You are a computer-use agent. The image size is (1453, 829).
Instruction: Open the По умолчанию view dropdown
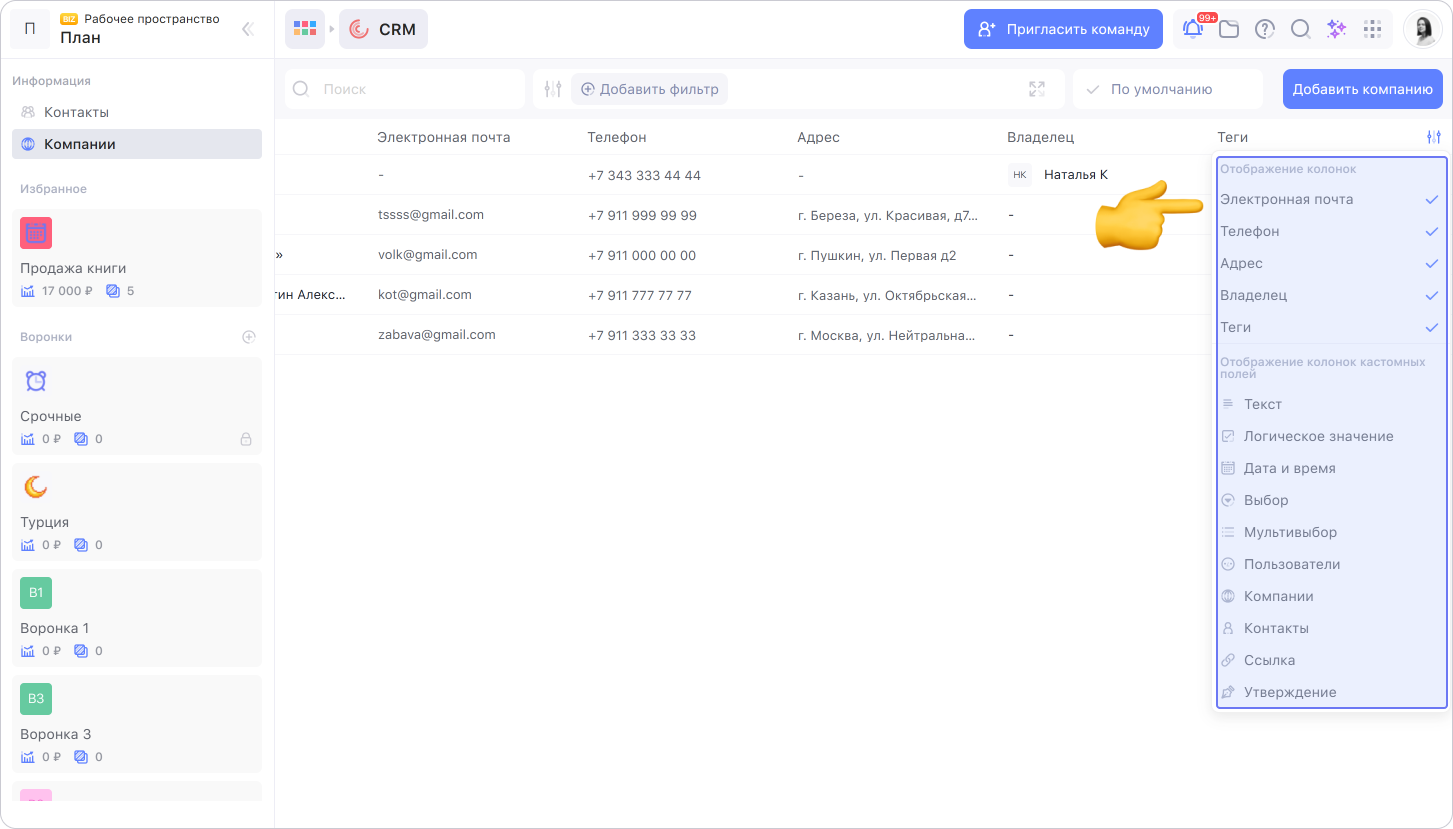pyautogui.click(x=1167, y=89)
